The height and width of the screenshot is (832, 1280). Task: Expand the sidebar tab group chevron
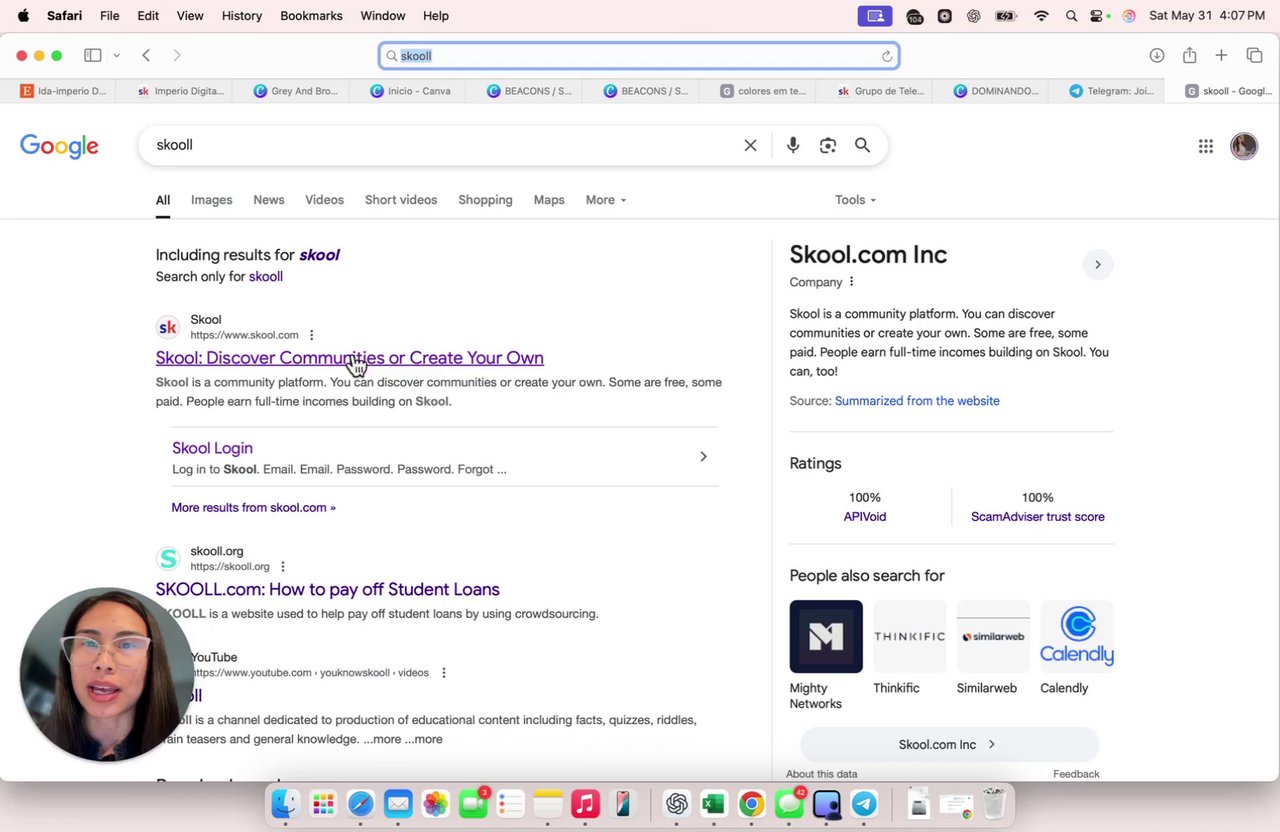(x=116, y=56)
